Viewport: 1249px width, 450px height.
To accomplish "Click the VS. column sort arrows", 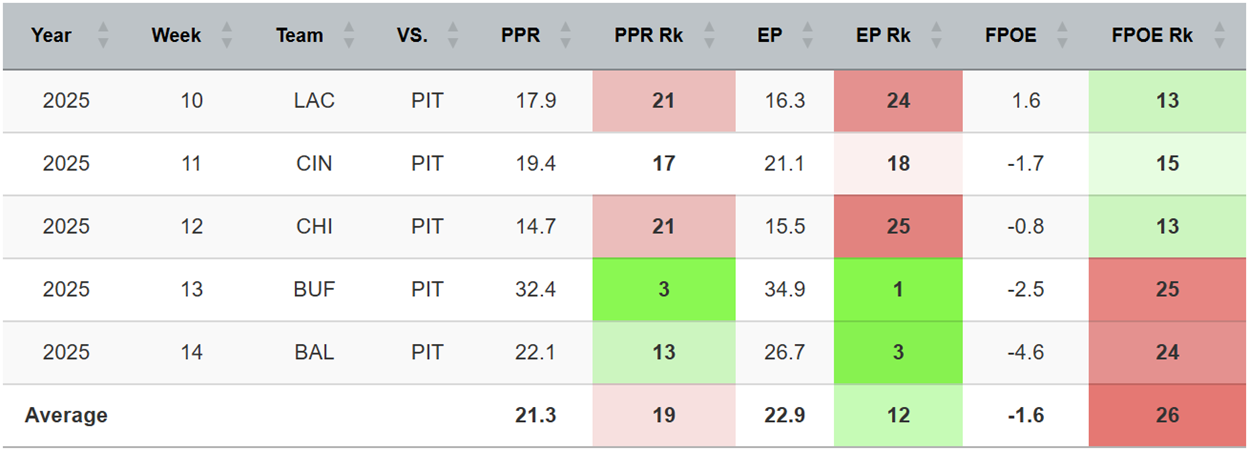I will [452, 36].
